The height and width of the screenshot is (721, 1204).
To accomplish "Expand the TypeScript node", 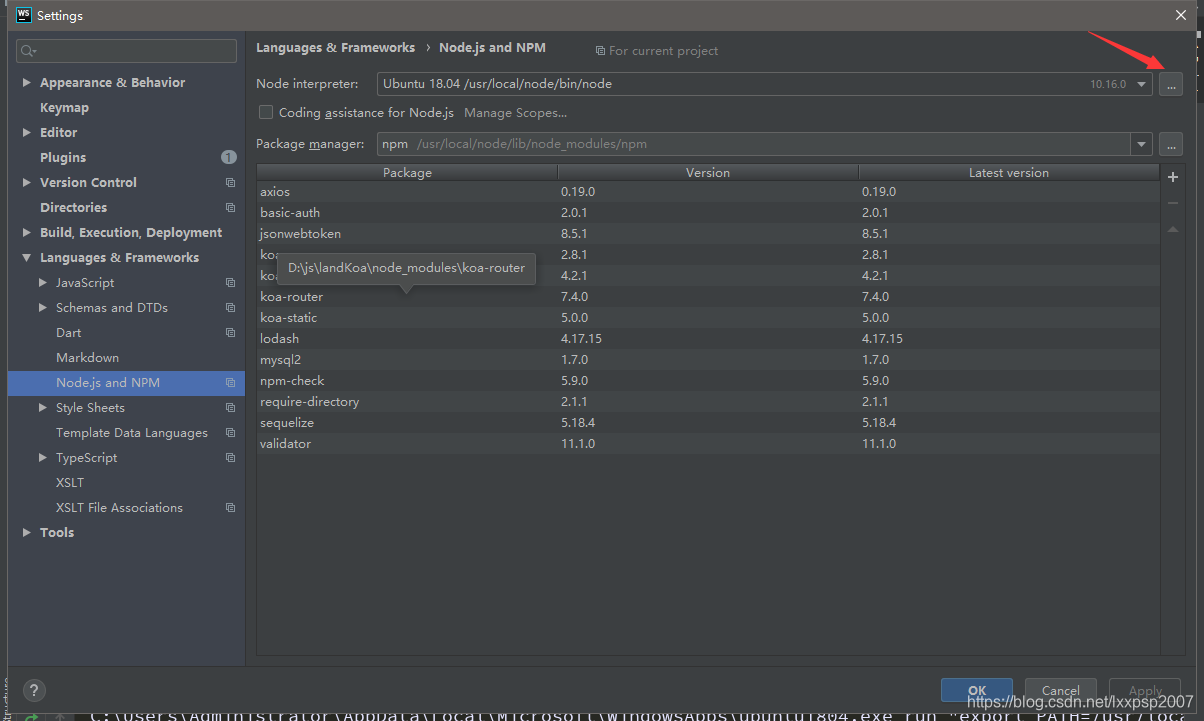I will coord(43,458).
